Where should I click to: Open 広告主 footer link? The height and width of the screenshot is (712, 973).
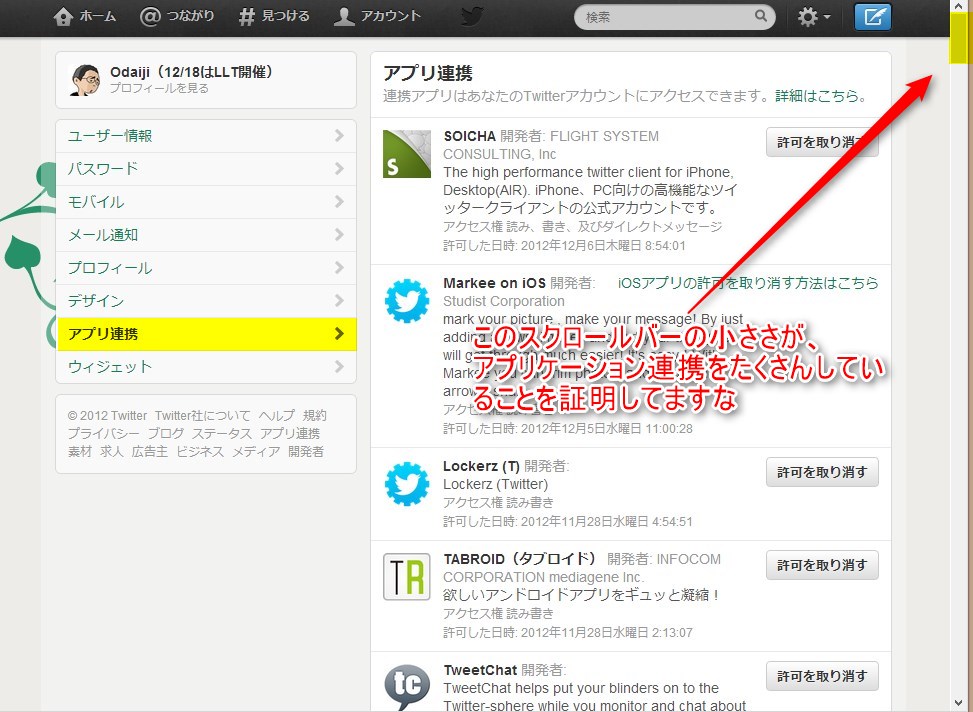pos(150,452)
